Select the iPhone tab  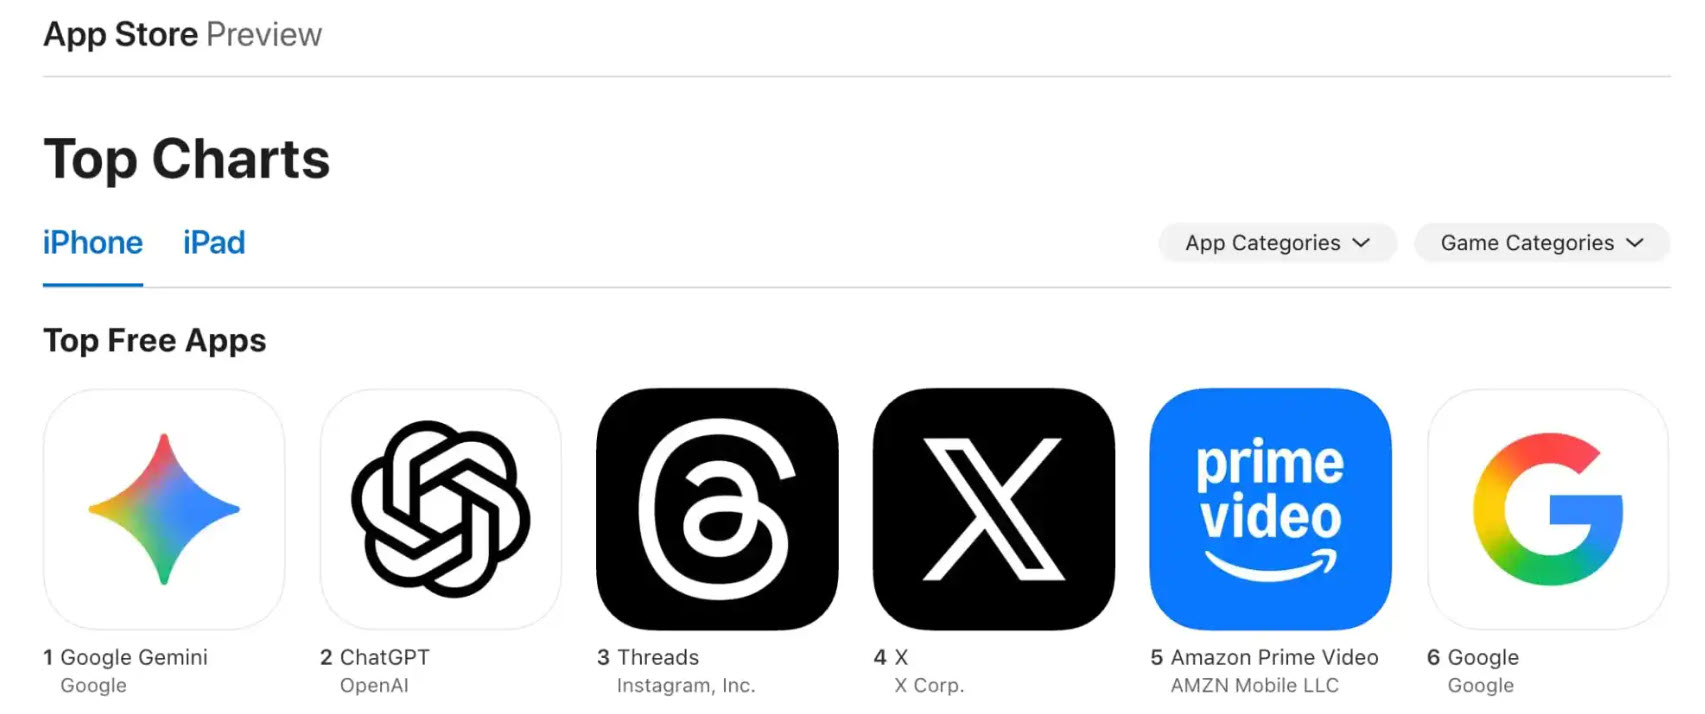(93, 243)
